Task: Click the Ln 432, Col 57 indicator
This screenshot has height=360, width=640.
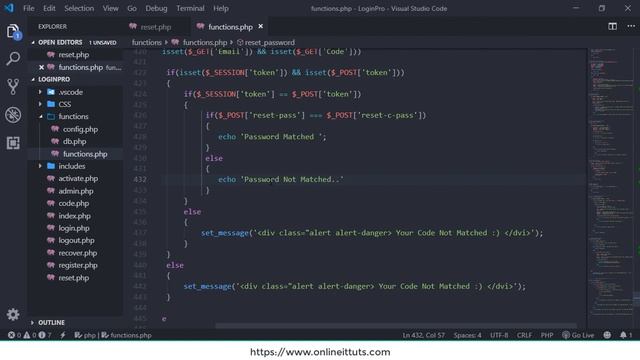Action: (423, 335)
